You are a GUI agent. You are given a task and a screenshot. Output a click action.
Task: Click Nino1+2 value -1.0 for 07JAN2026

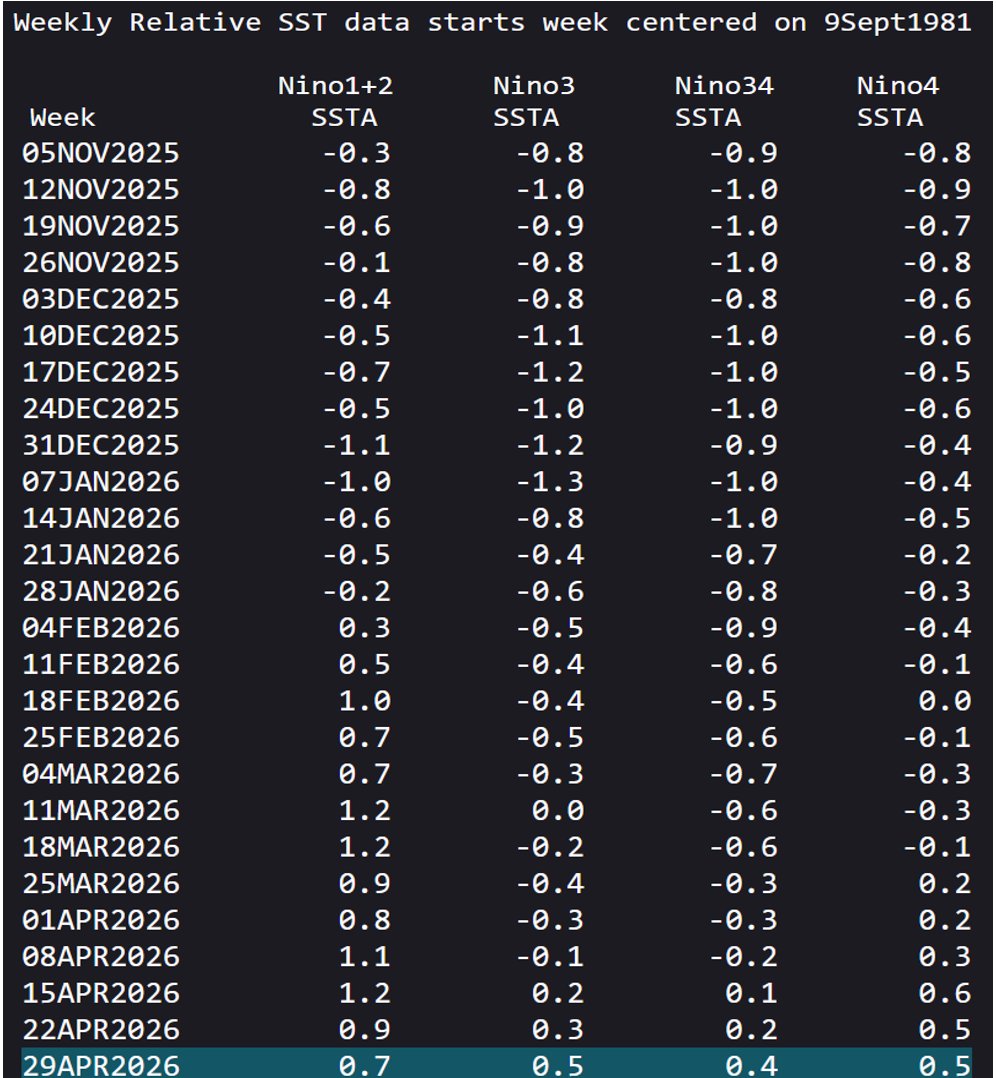click(x=357, y=481)
